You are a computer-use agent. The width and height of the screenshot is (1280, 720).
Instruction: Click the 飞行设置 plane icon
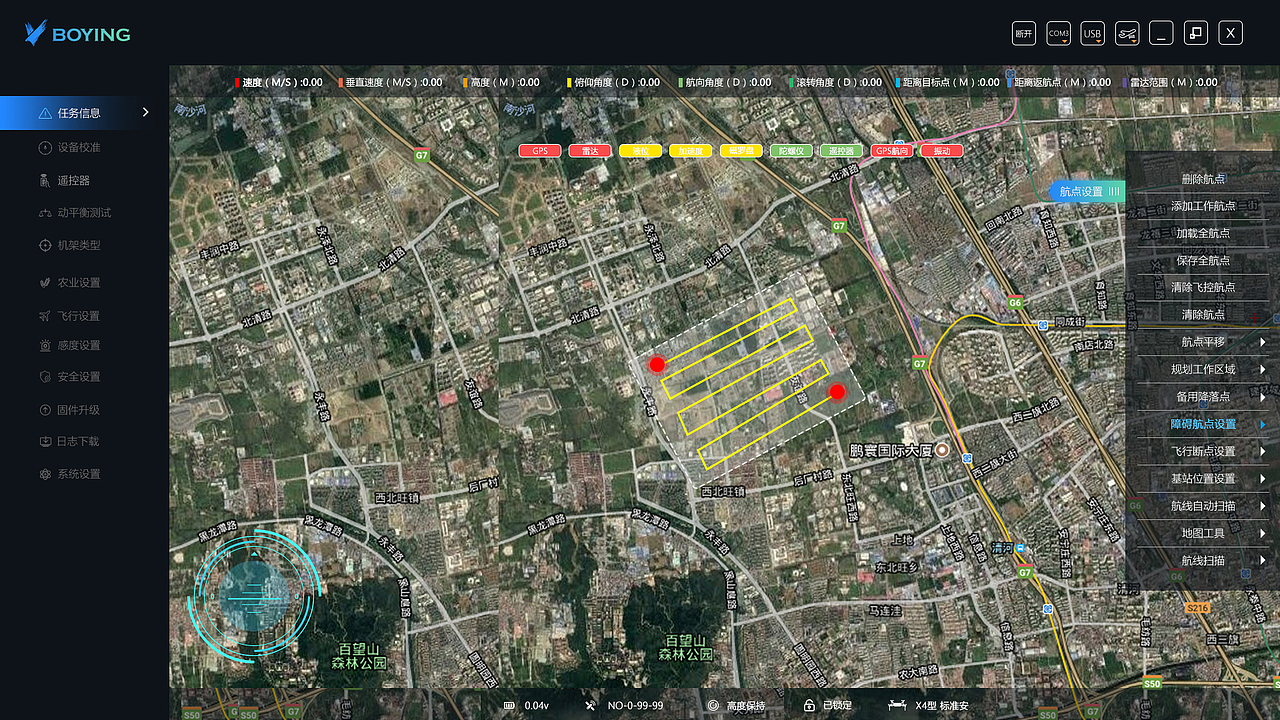pos(45,316)
